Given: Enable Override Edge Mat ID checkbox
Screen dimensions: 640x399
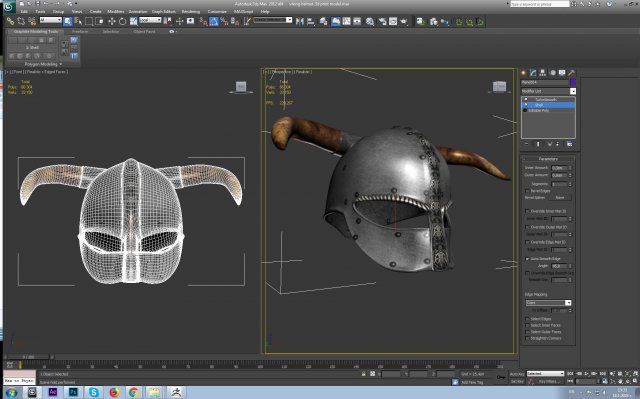Looking at the screenshot, I should [527, 242].
